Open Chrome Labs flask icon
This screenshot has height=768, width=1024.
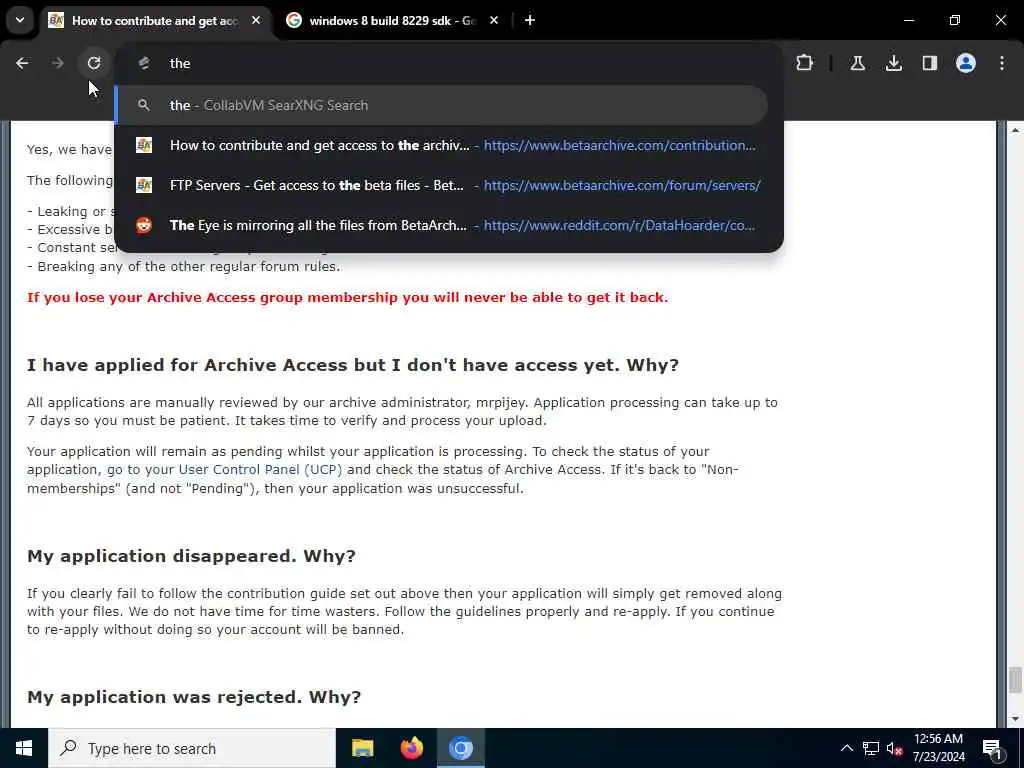point(857,63)
